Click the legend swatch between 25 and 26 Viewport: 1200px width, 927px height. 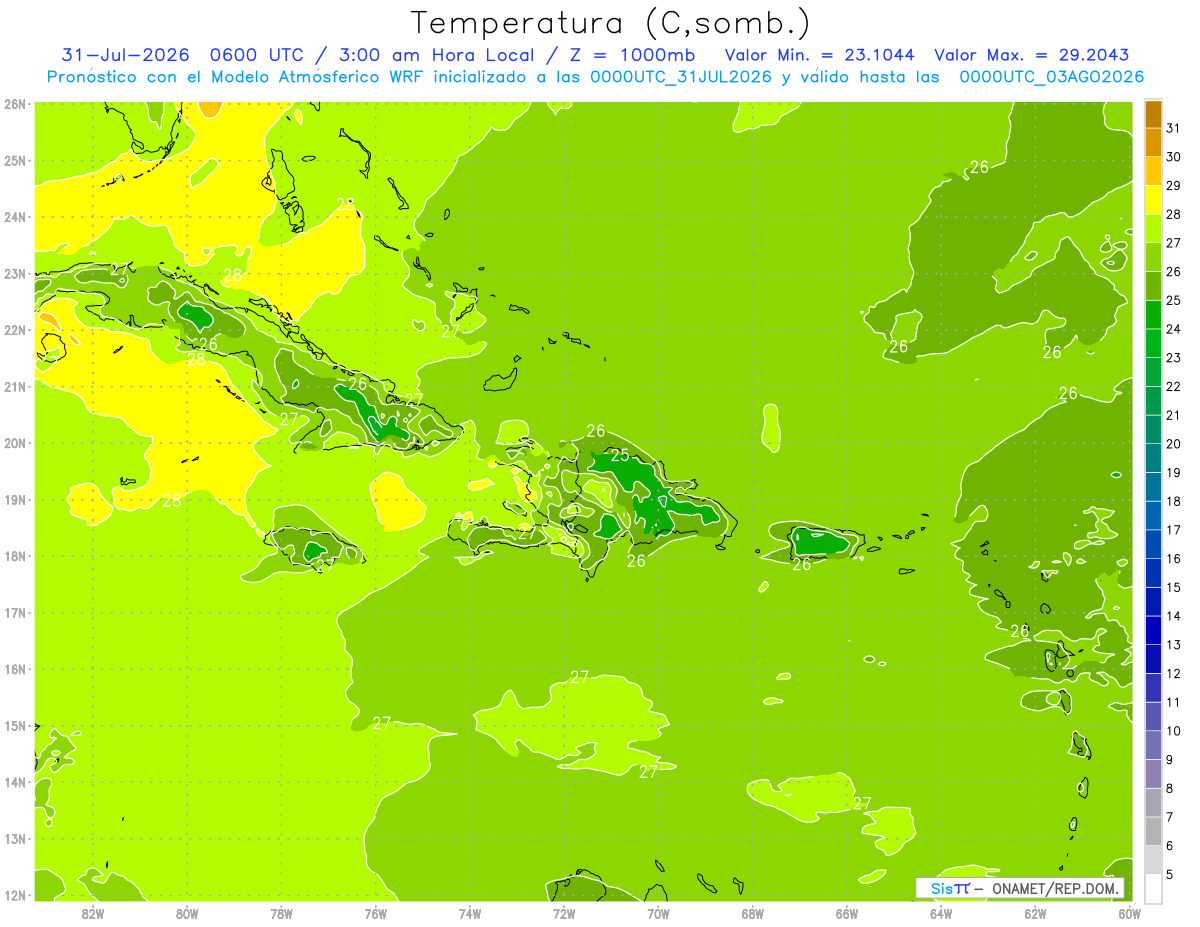pos(1153,286)
